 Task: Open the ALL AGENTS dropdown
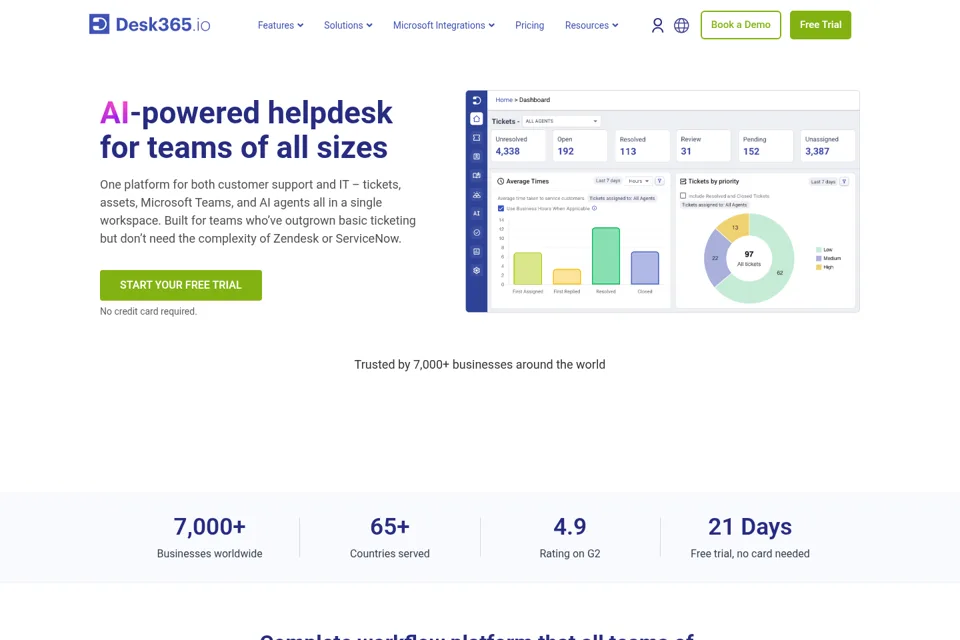[x=561, y=121]
